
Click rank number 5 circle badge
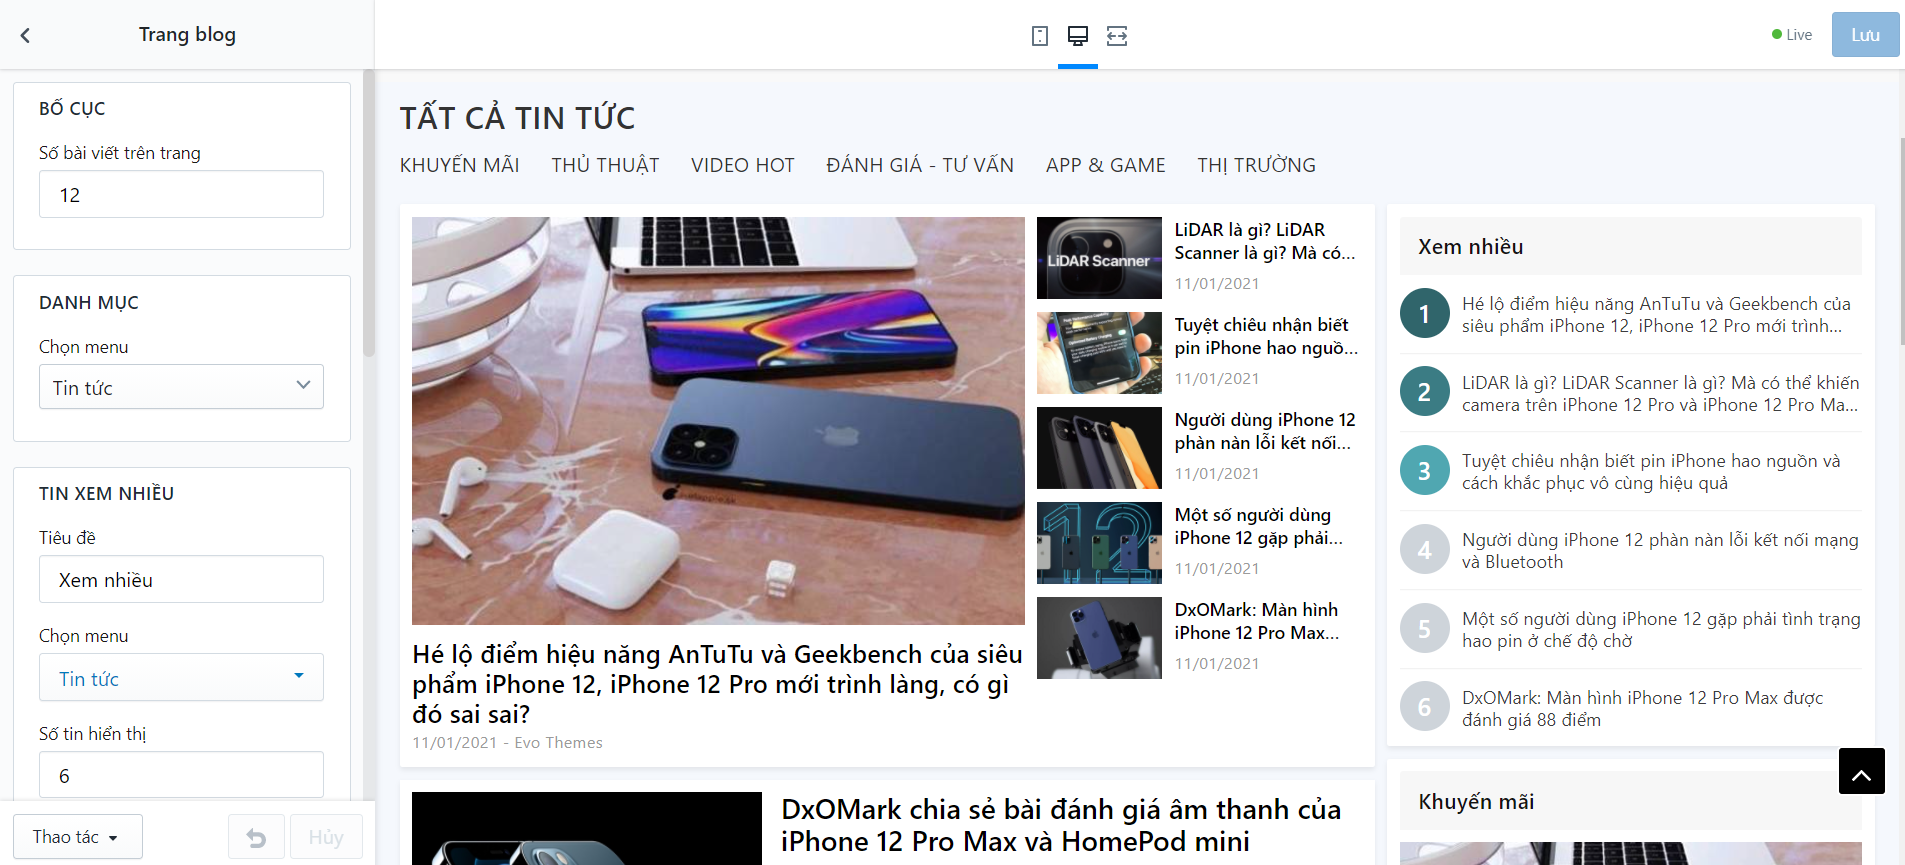coord(1424,628)
